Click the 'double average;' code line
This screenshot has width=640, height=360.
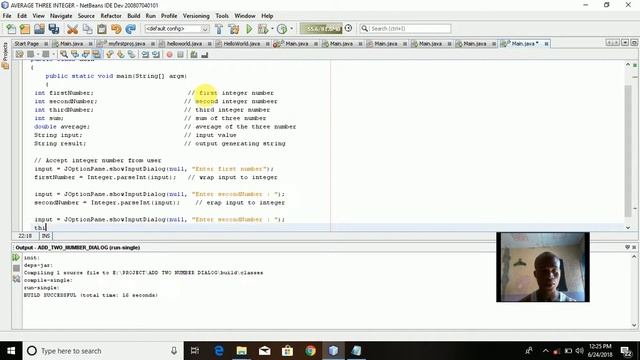pyautogui.click(x=62, y=127)
